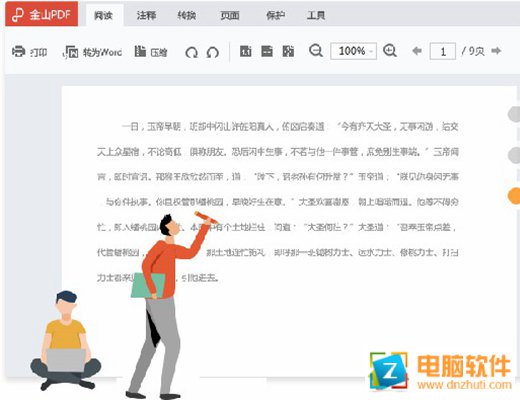Click the page number input field
The width and height of the screenshot is (520, 400).
pyautogui.click(x=443, y=51)
